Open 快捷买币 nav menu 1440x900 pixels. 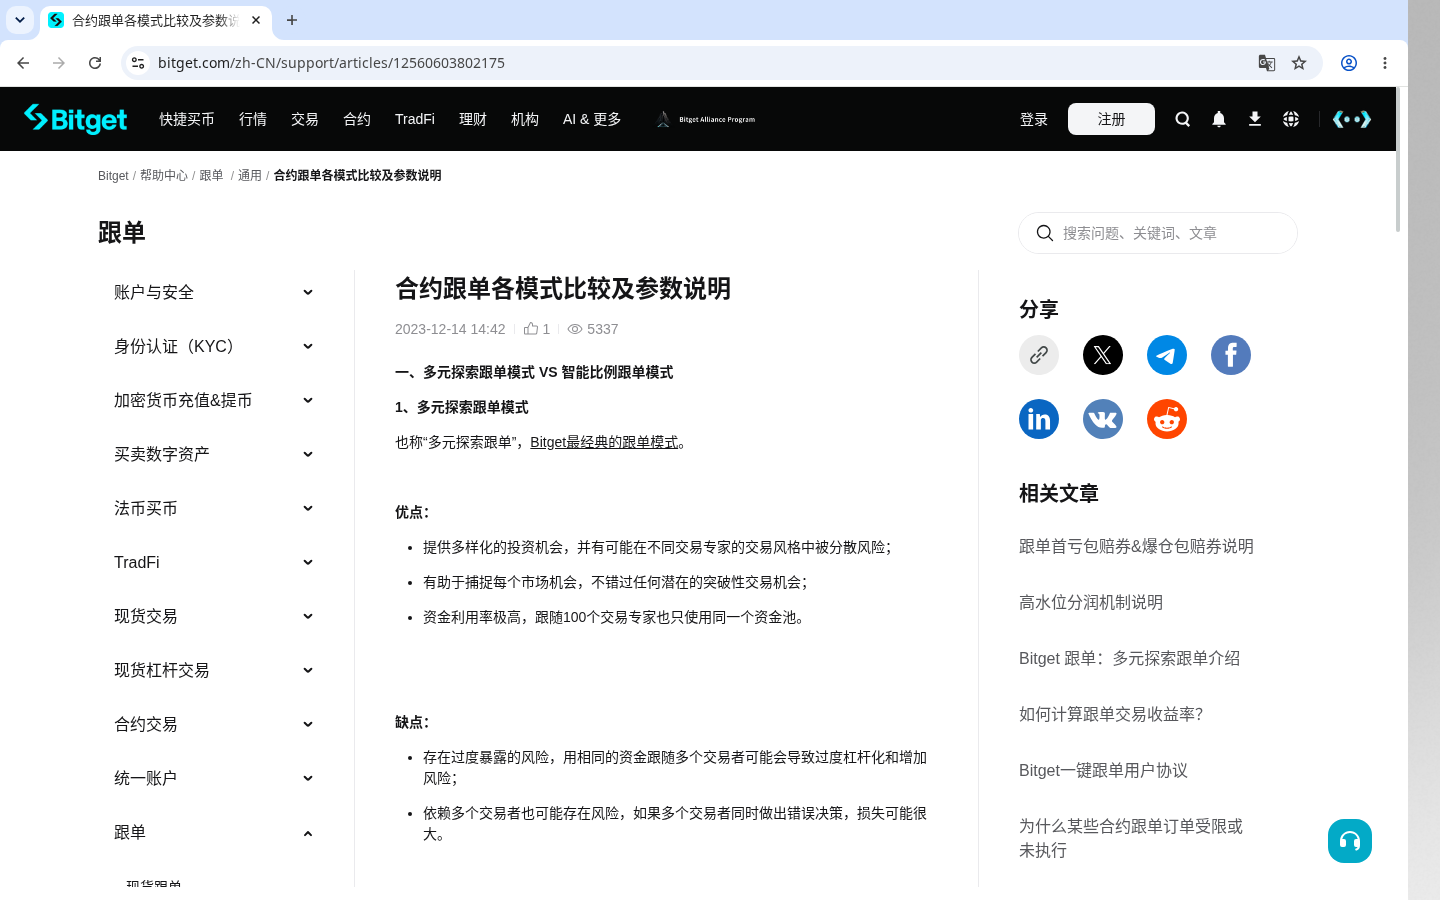187,119
